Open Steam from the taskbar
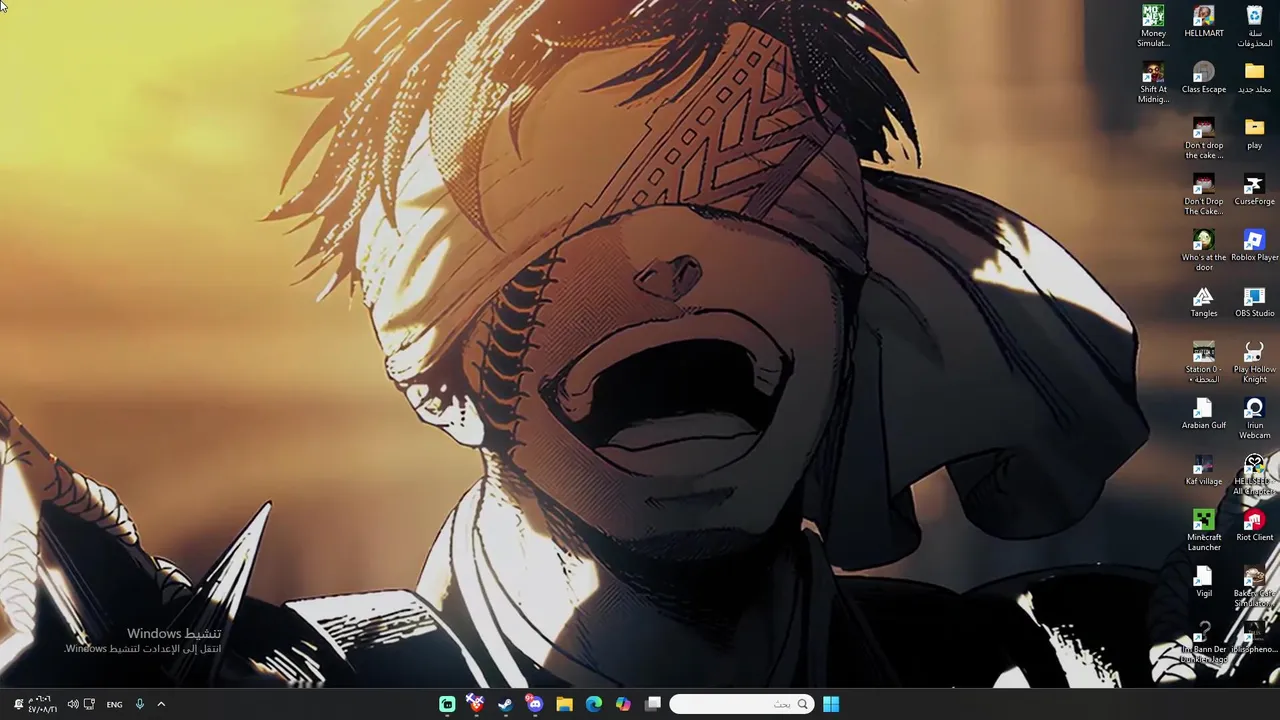 [x=505, y=704]
